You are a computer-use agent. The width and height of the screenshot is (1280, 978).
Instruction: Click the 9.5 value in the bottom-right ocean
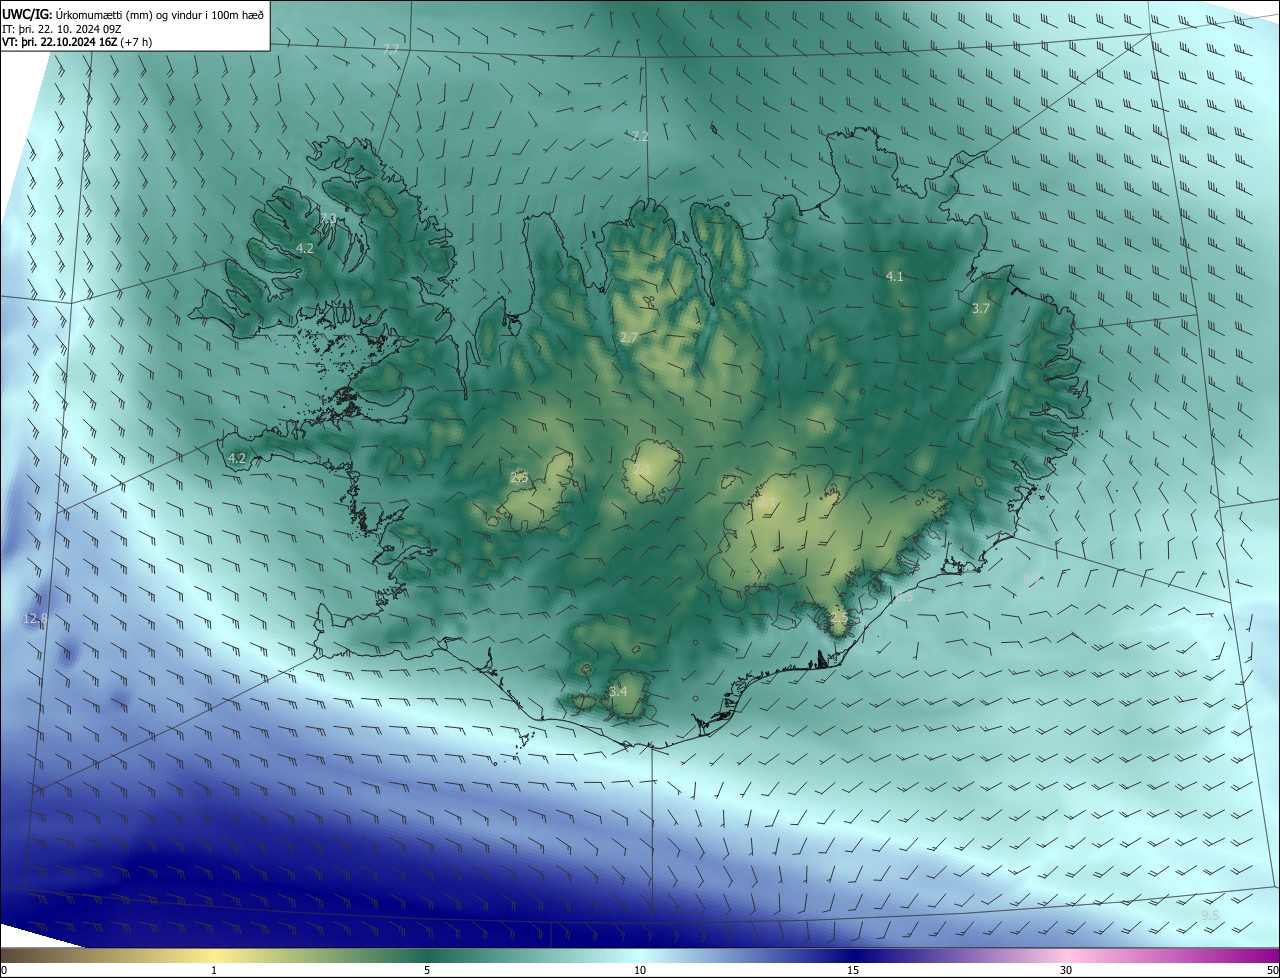1210,915
